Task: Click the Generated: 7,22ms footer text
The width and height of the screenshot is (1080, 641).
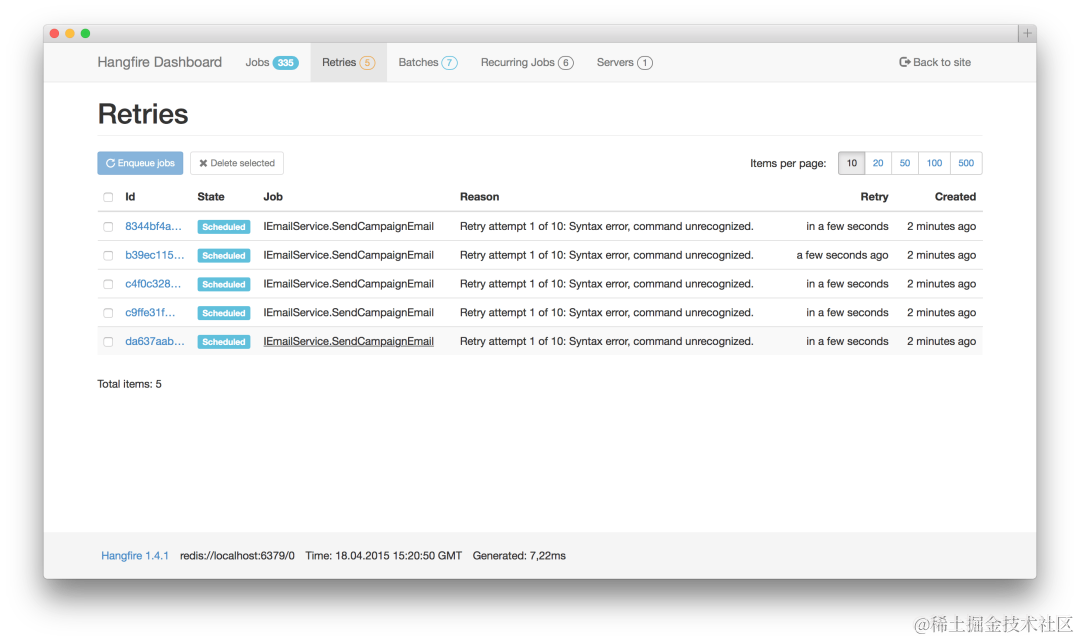Action: click(519, 556)
